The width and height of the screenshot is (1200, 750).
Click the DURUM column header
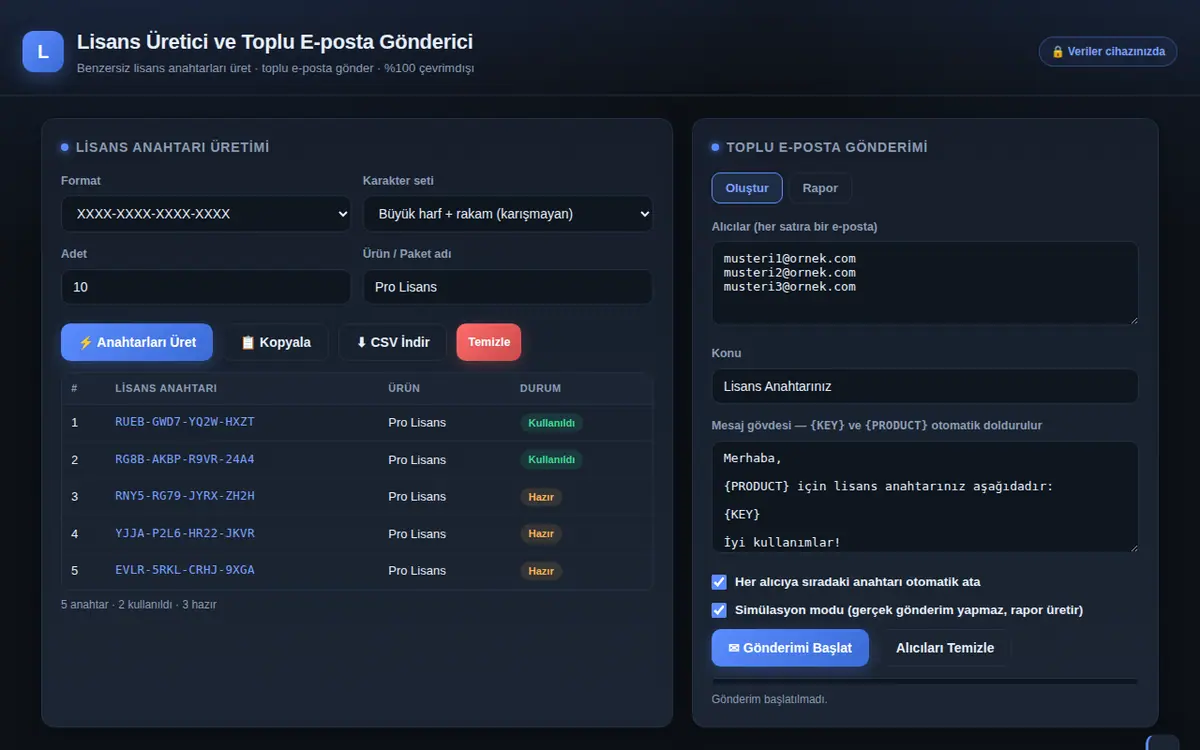click(540, 388)
